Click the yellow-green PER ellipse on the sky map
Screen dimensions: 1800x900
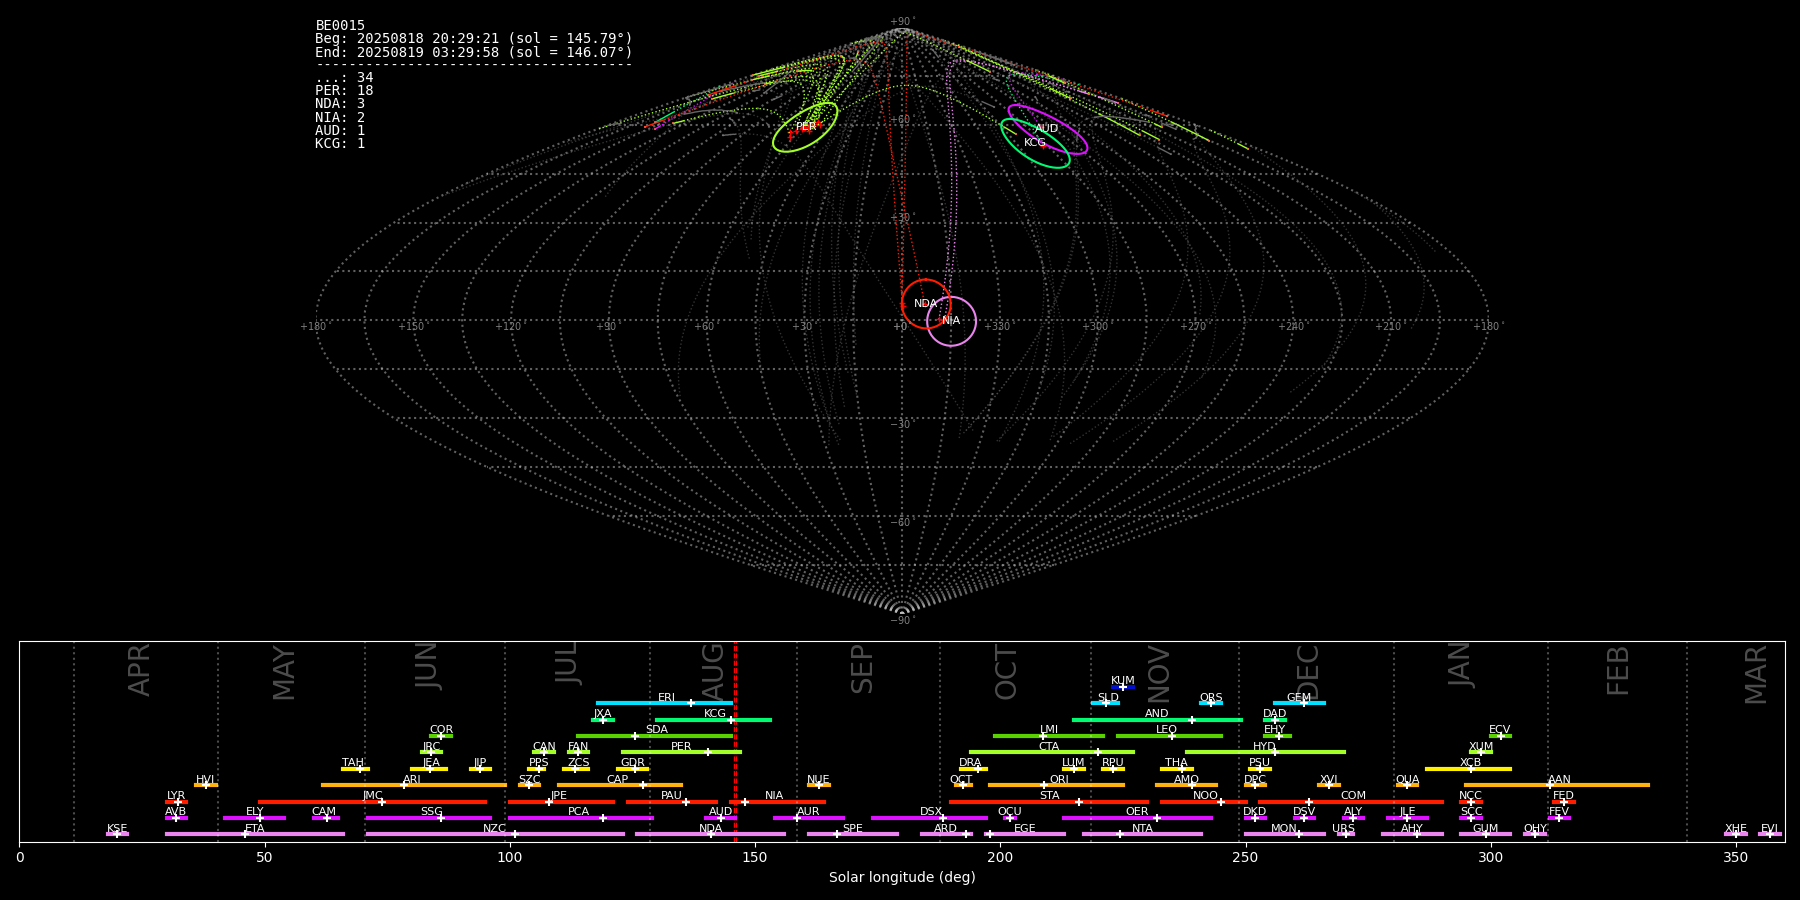tap(805, 127)
